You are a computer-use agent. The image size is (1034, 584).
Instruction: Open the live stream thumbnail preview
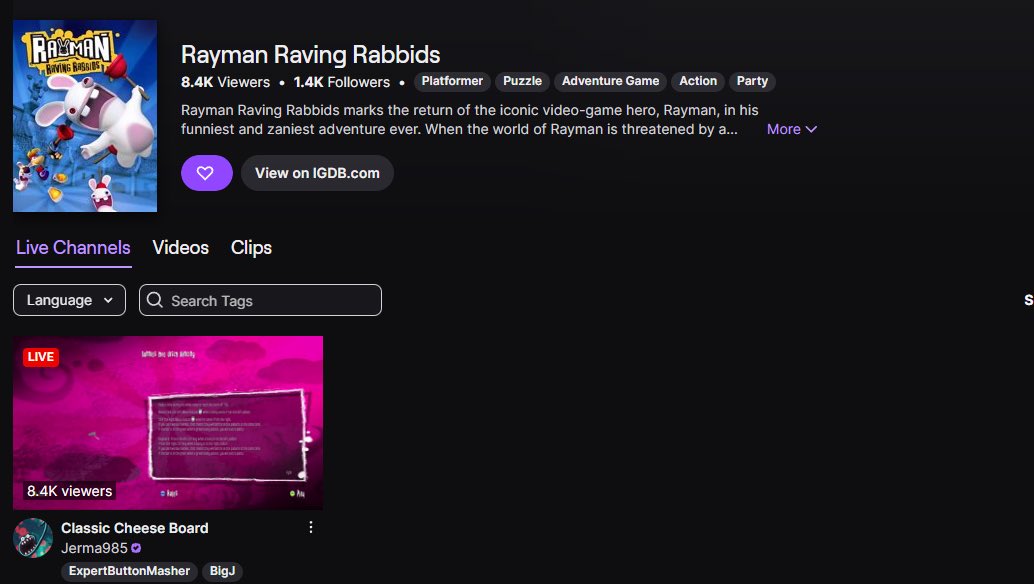point(168,423)
